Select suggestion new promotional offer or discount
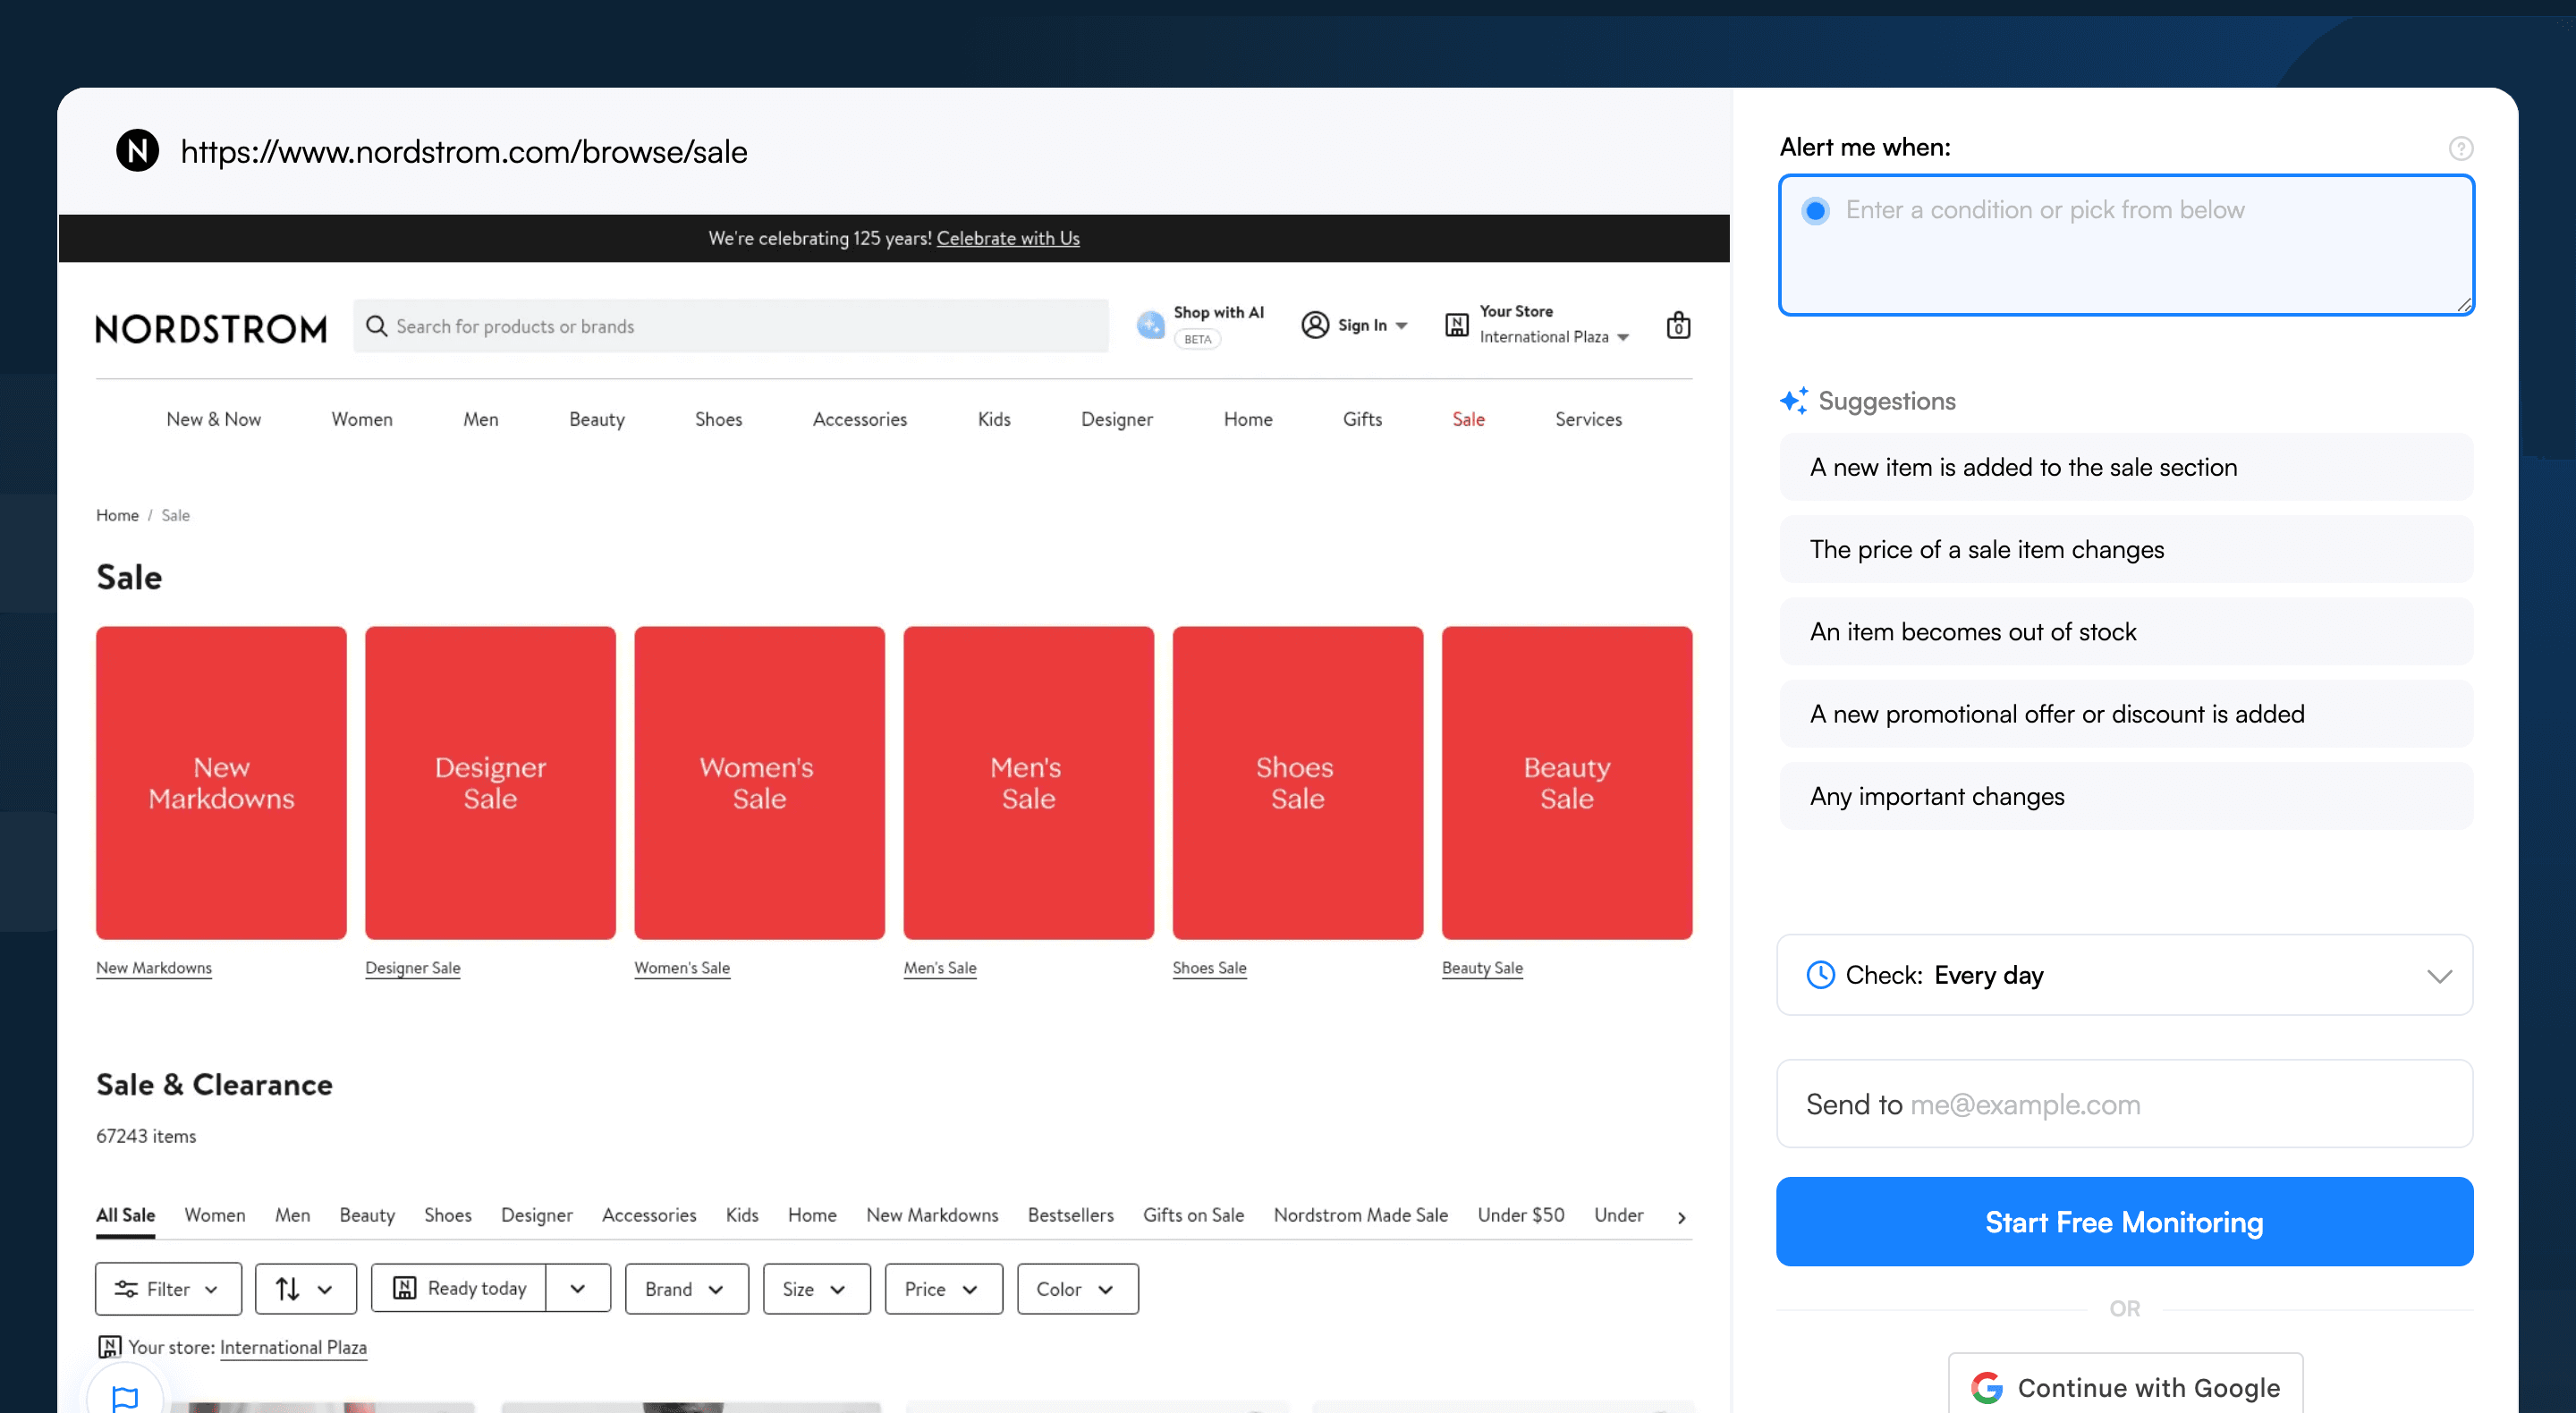2576x1413 pixels. (2125, 714)
